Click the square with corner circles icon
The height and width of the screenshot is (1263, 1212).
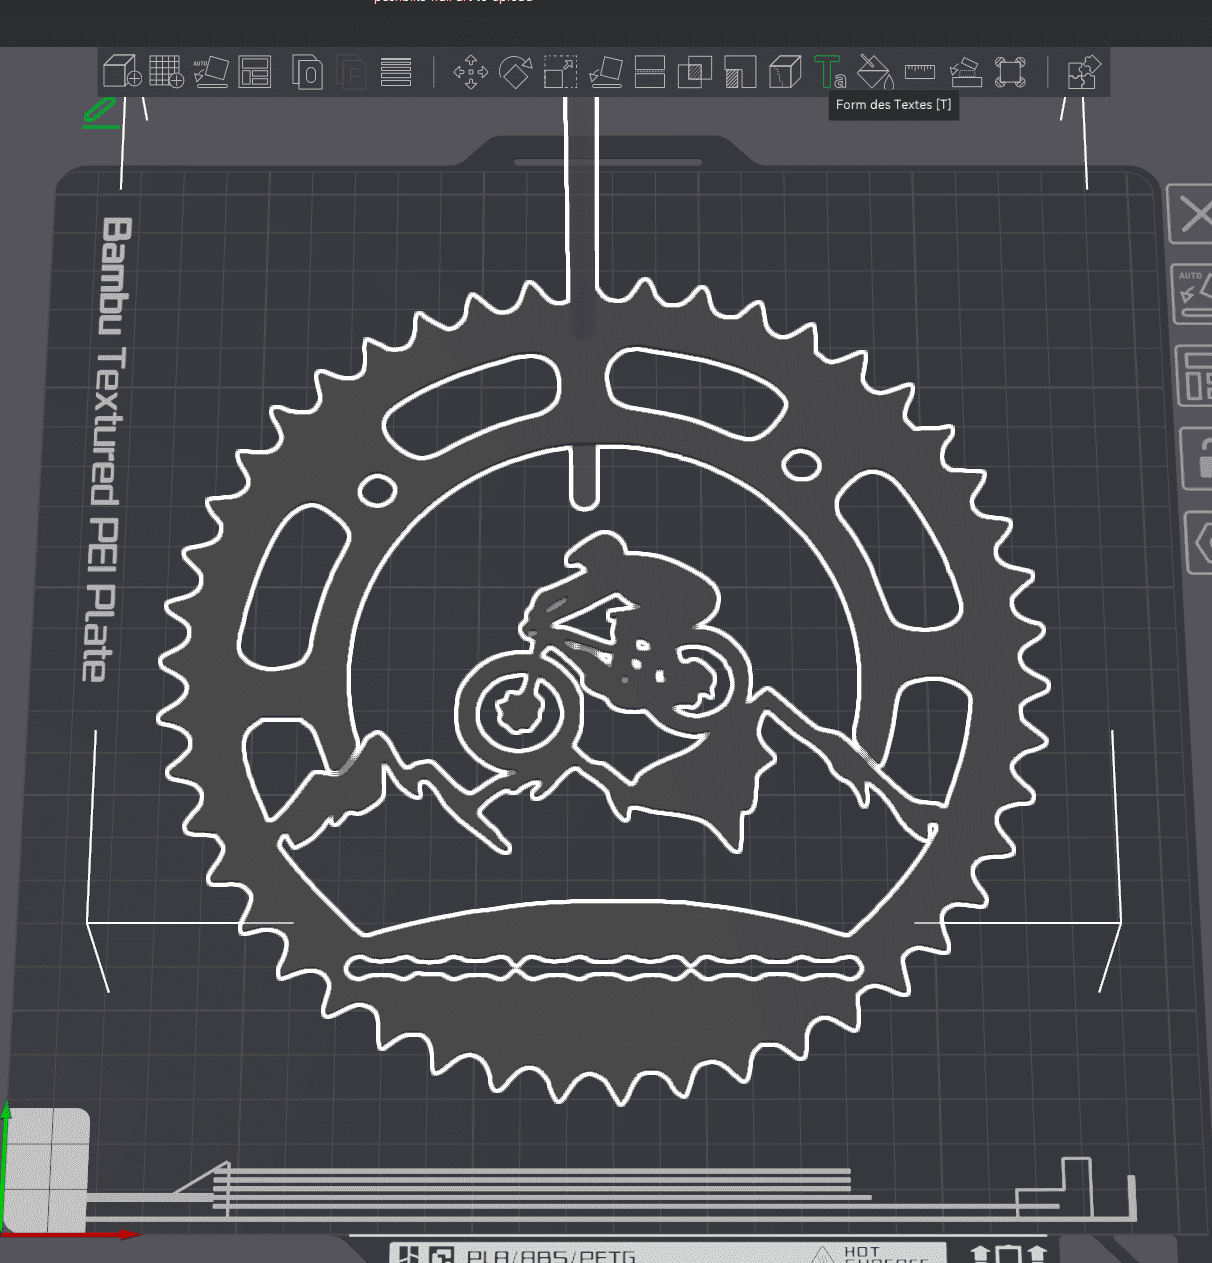click(x=1010, y=72)
